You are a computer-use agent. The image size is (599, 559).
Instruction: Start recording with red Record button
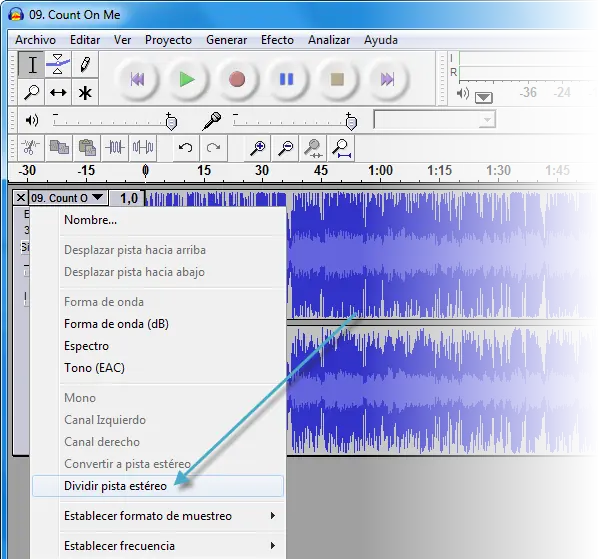point(237,79)
